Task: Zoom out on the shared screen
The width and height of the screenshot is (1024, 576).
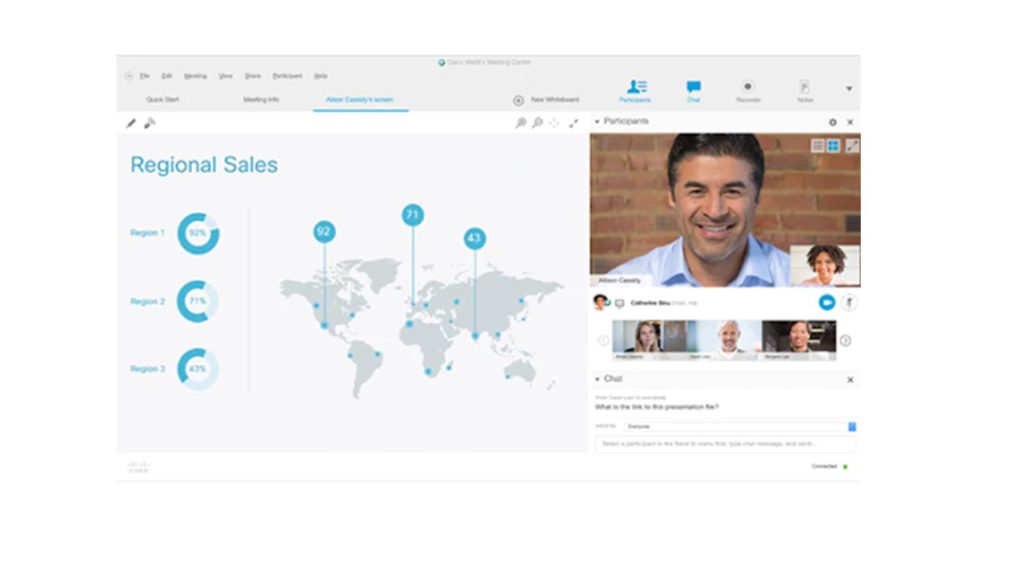Action: coord(537,123)
